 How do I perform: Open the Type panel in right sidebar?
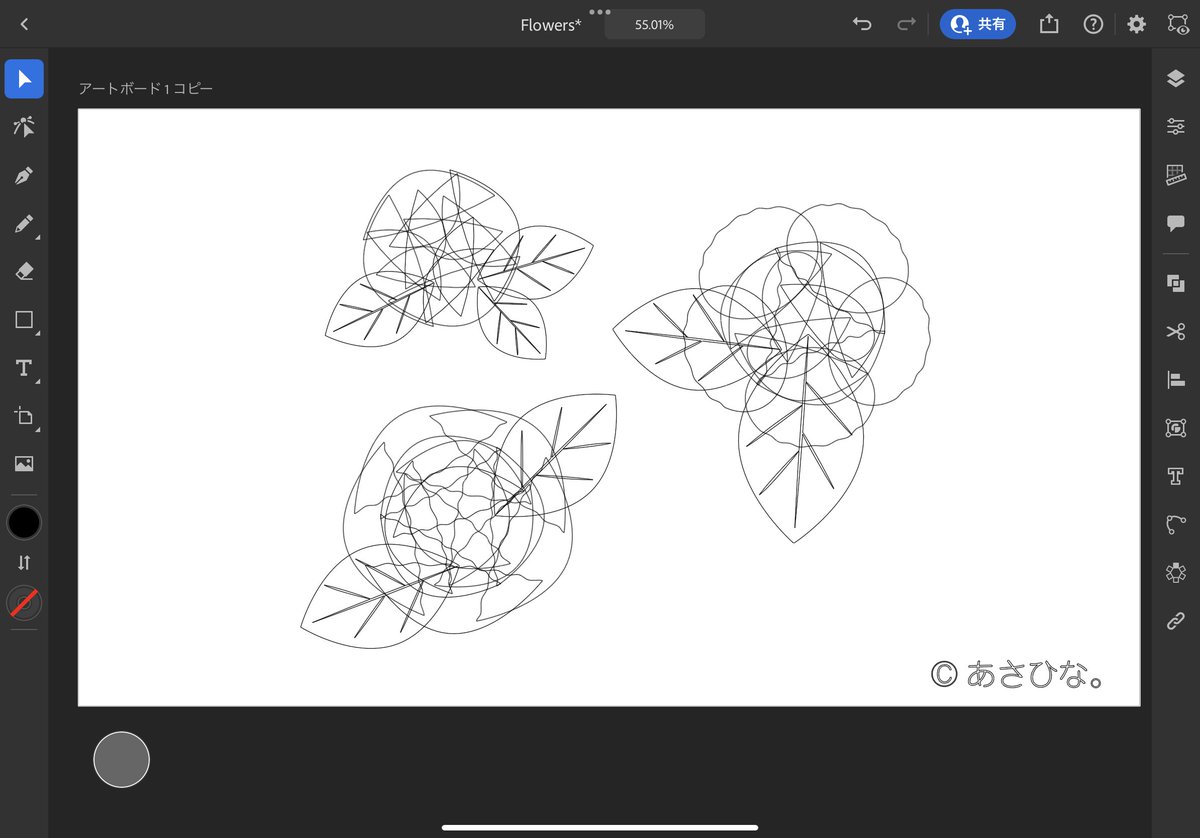pos(1176,475)
